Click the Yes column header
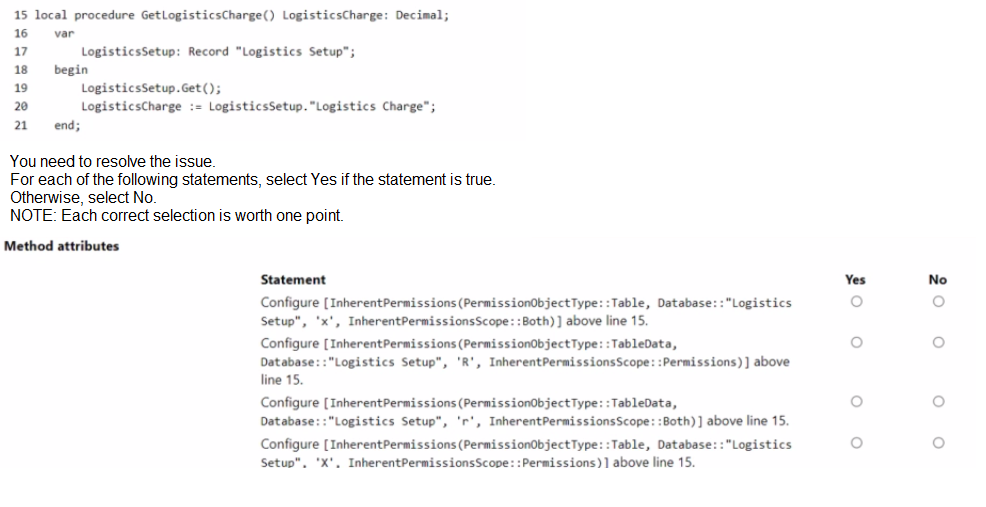The height and width of the screenshot is (507, 986). pos(855,280)
